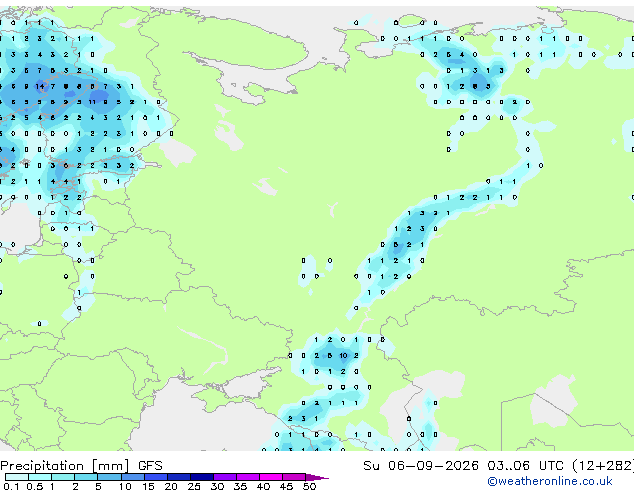Pick the 1–2 mm legend swatch

pos(63,477)
